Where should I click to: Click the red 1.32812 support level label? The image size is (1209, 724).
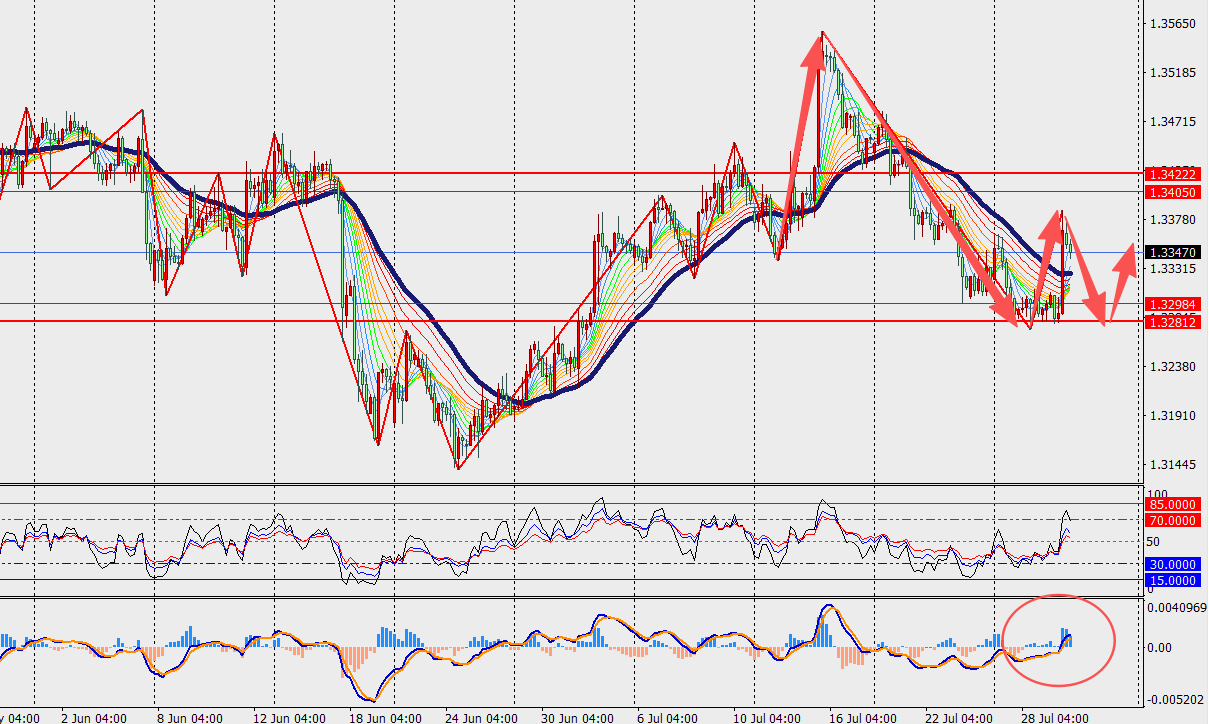[1173, 321]
